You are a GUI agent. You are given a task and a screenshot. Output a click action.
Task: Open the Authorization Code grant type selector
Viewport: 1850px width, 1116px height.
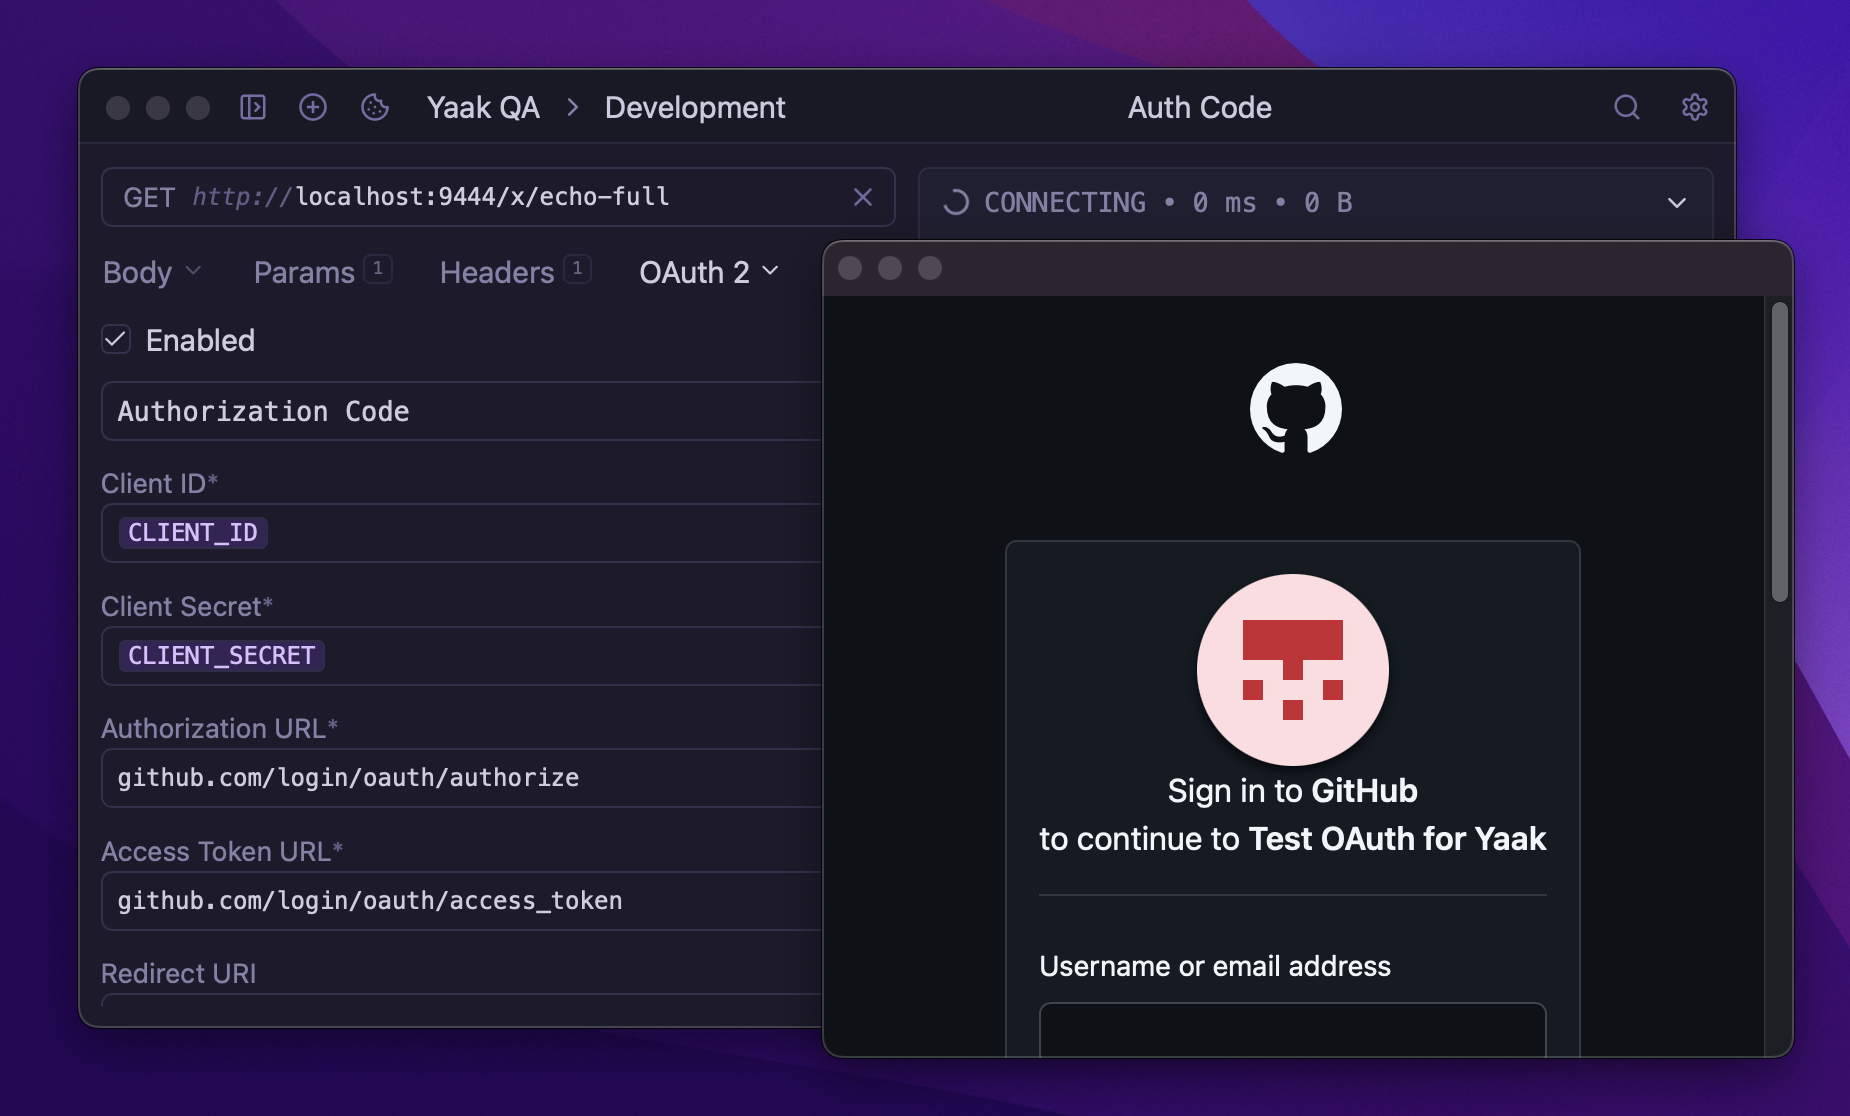[x=460, y=411]
